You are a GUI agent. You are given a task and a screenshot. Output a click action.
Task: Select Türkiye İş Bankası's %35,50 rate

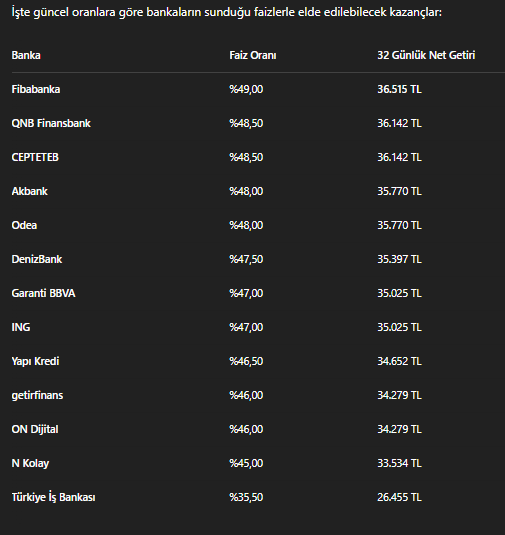pos(246,497)
